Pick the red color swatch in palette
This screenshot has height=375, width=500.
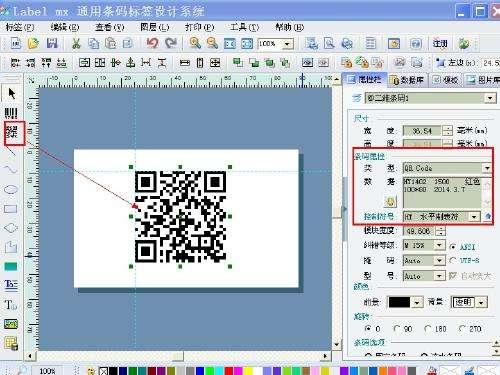click(x=228, y=371)
